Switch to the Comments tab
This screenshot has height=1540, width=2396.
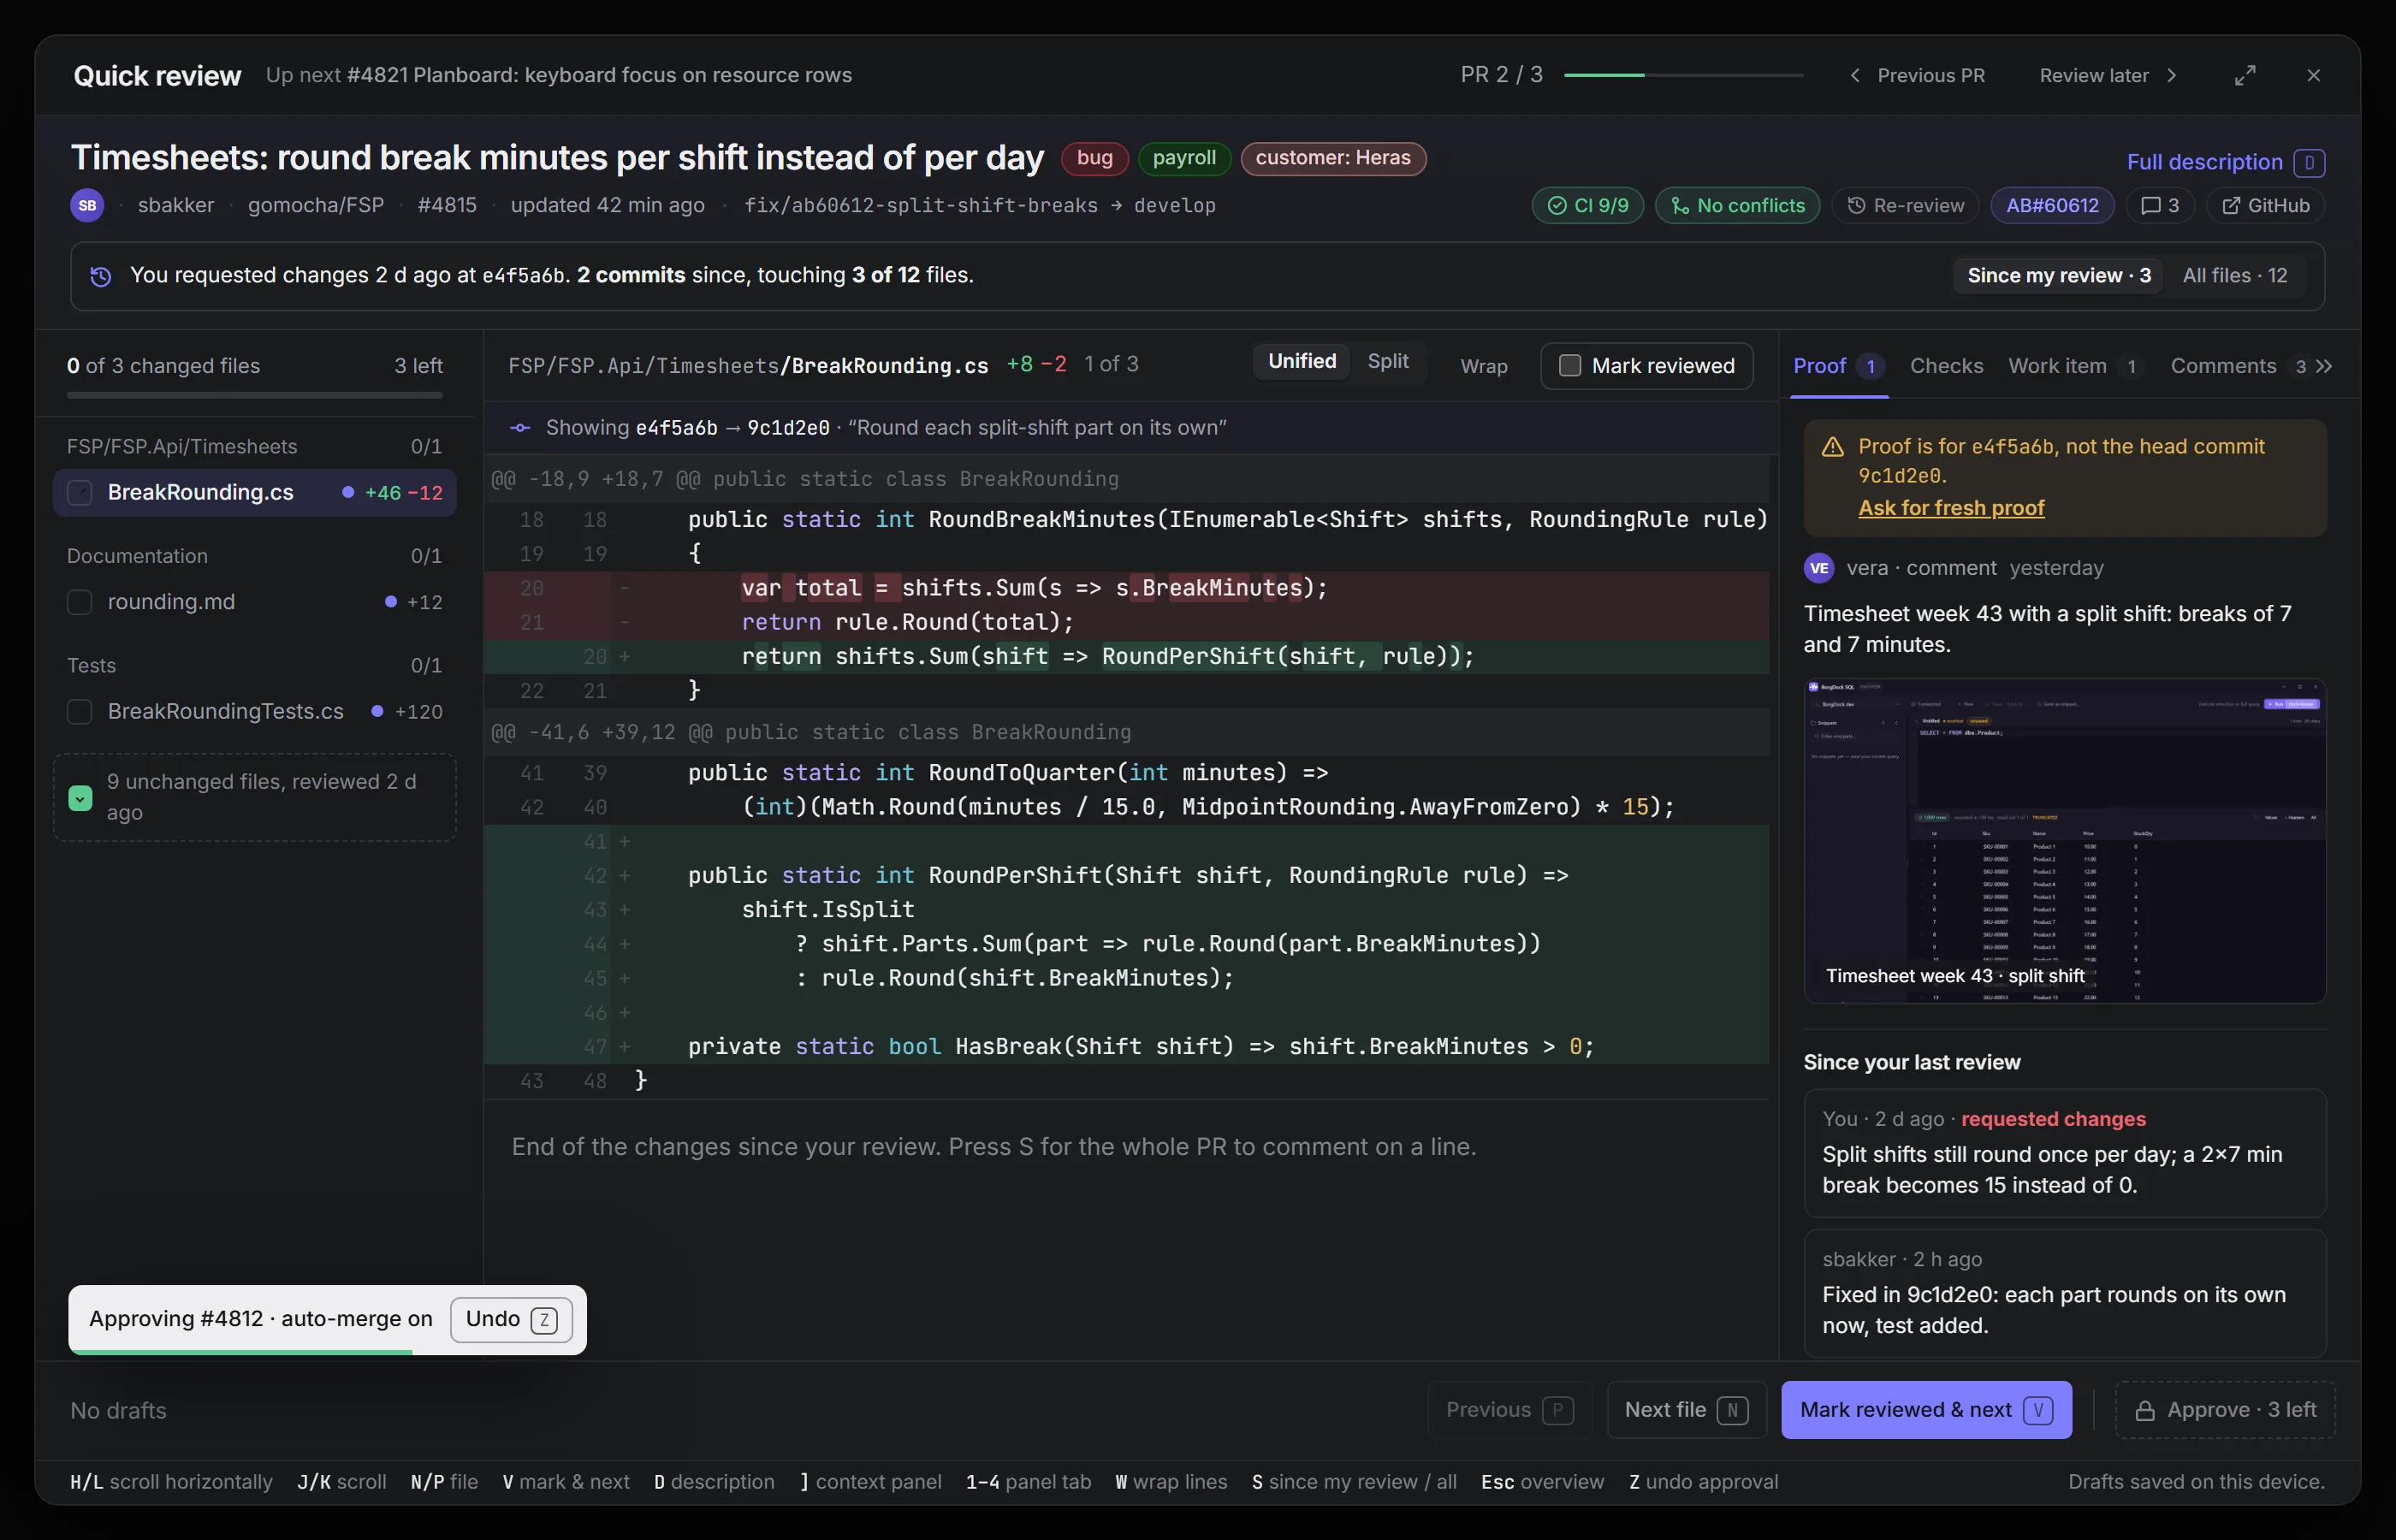click(2238, 366)
